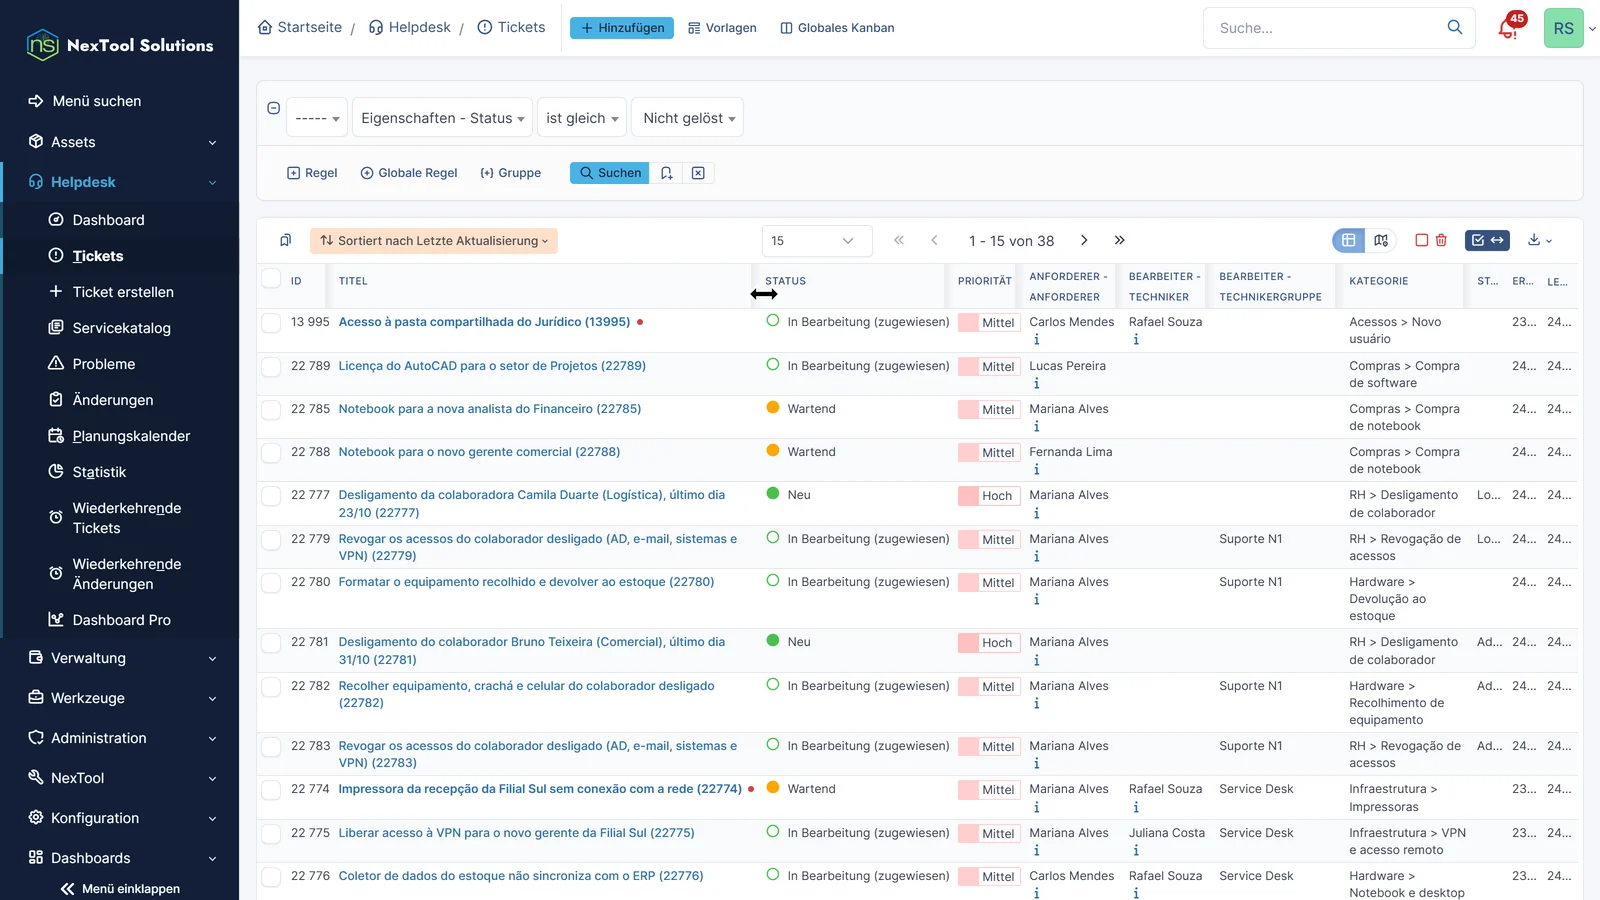This screenshot has height=900, width=1600.
Task: Open the 'Nicht gelöst' value dropdown
Action: point(689,118)
